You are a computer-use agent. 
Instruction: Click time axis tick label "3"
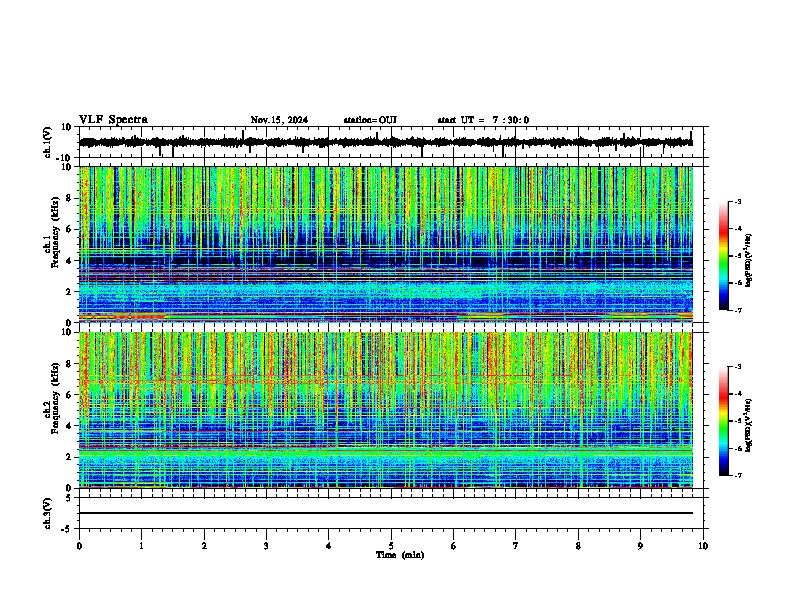point(266,546)
